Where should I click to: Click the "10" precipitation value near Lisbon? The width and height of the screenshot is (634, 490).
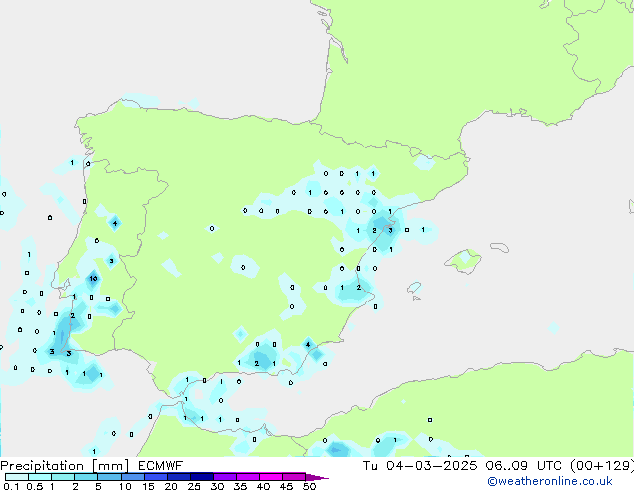(x=93, y=278)
